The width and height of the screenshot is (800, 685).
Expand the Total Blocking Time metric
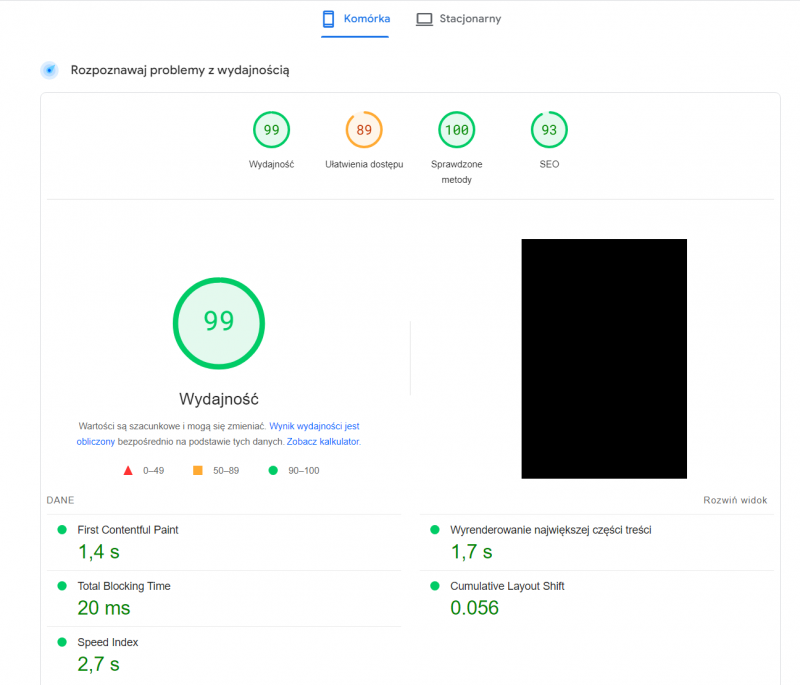click(124, 586)
